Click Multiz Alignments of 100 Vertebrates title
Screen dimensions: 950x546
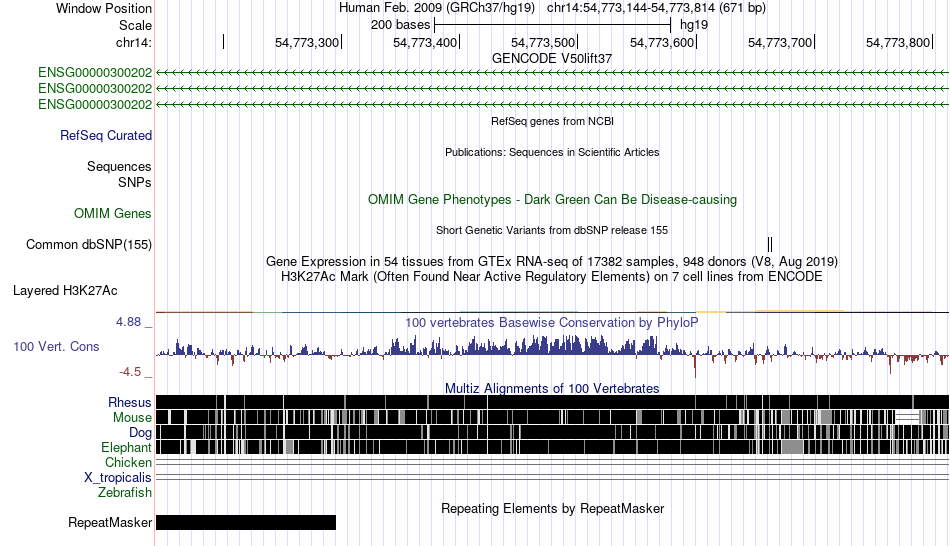[552, 388]
